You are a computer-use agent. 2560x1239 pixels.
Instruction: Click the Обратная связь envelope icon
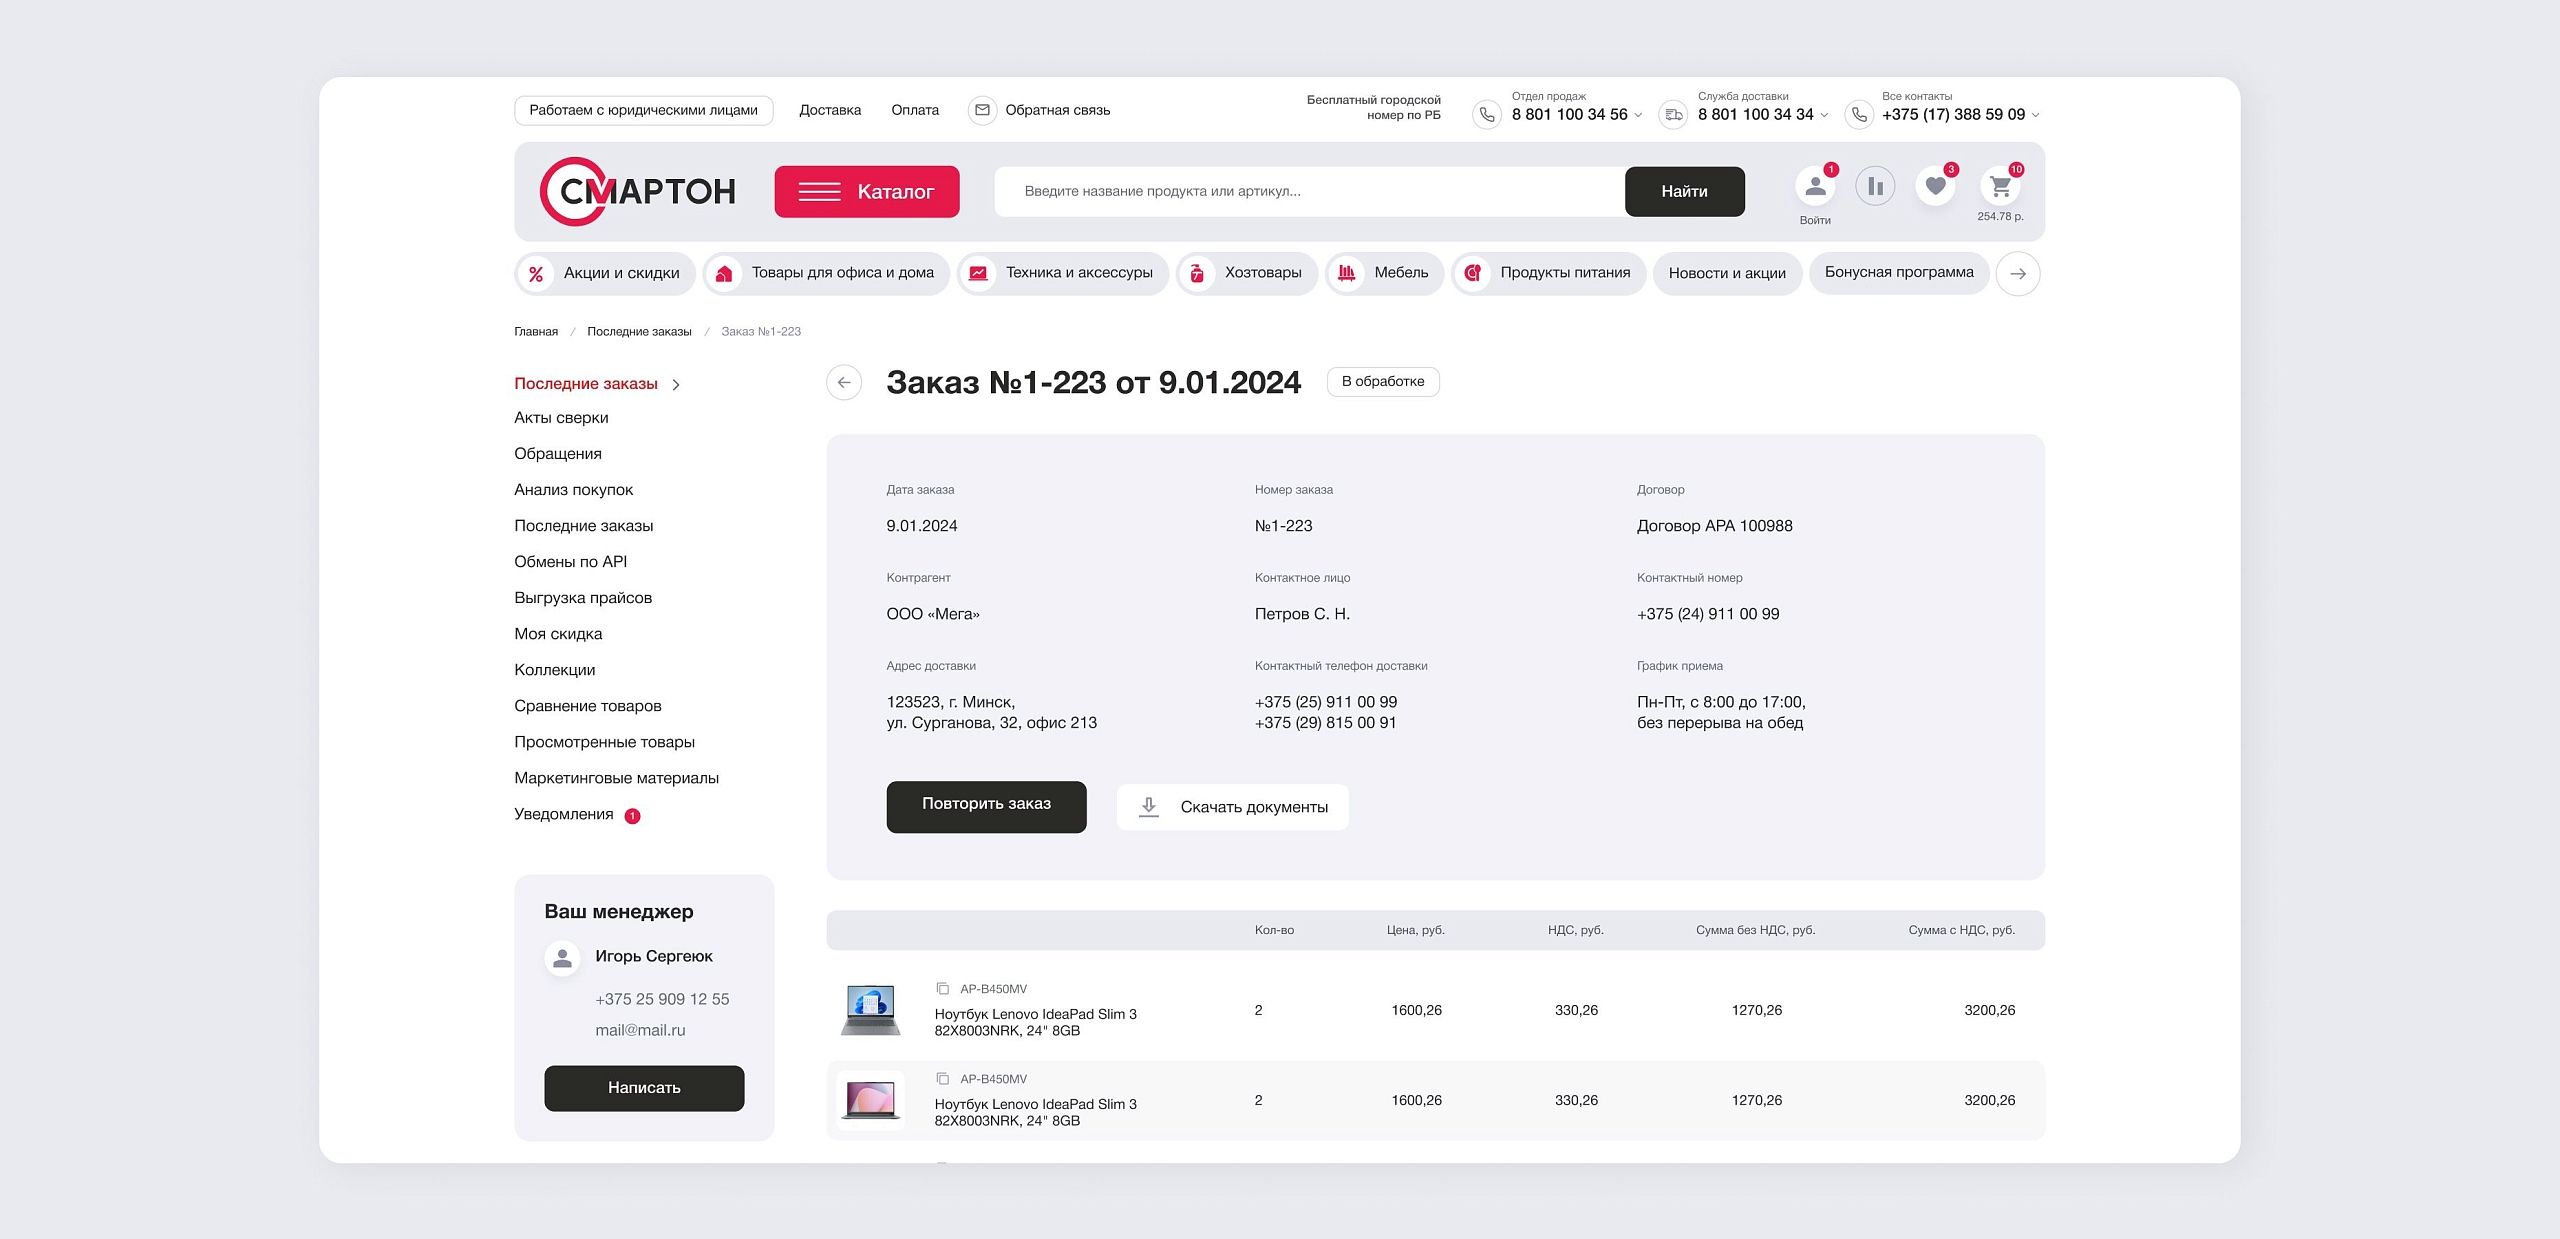[x=982, y=110]
